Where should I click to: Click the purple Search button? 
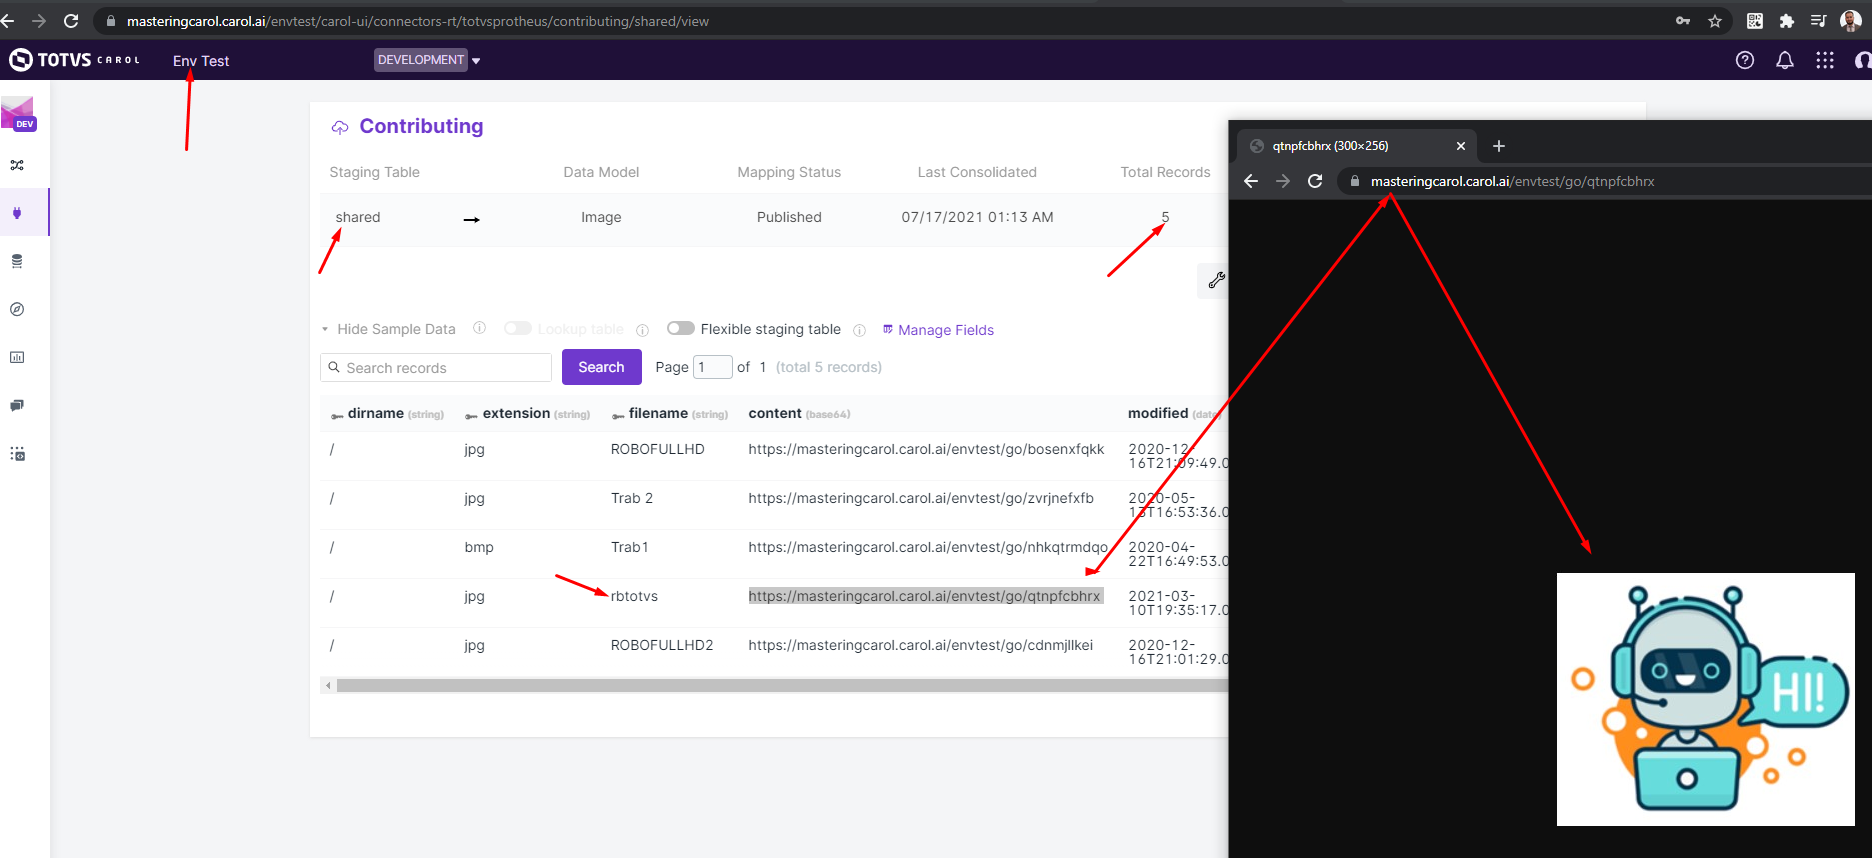601,367
